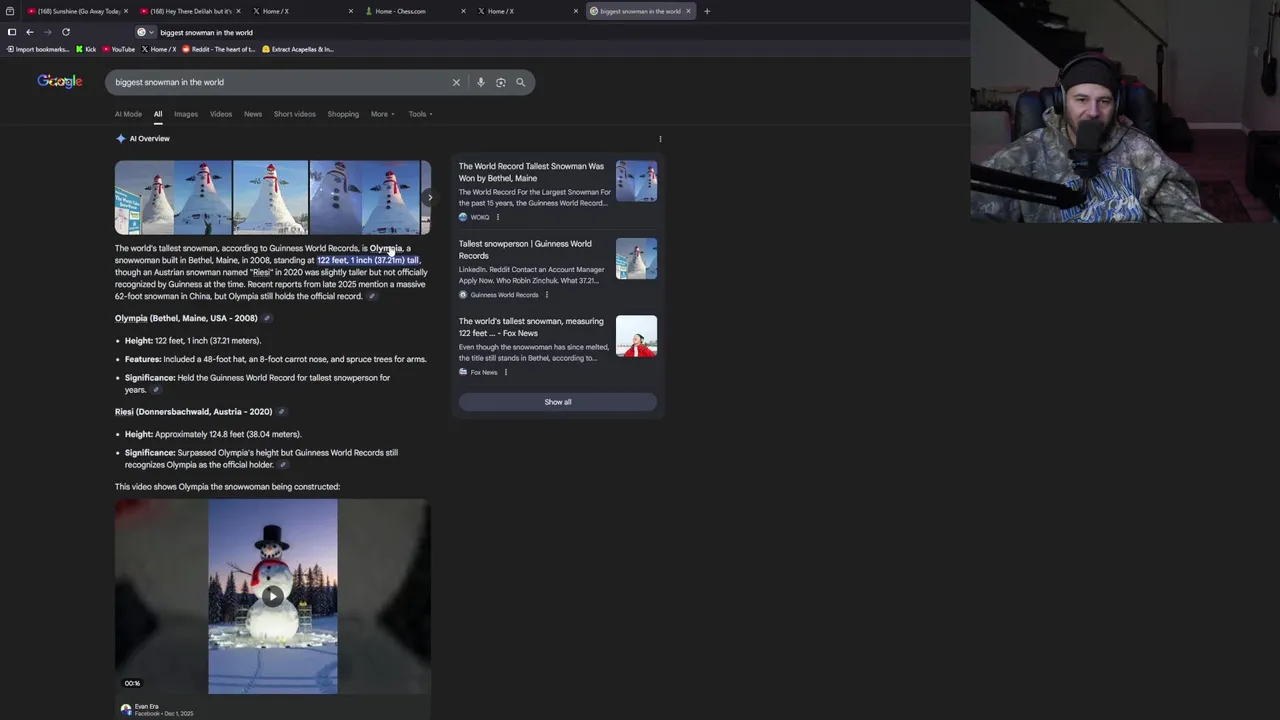Open the tab search button
The image size is (1280, 720).
point(10,11)
